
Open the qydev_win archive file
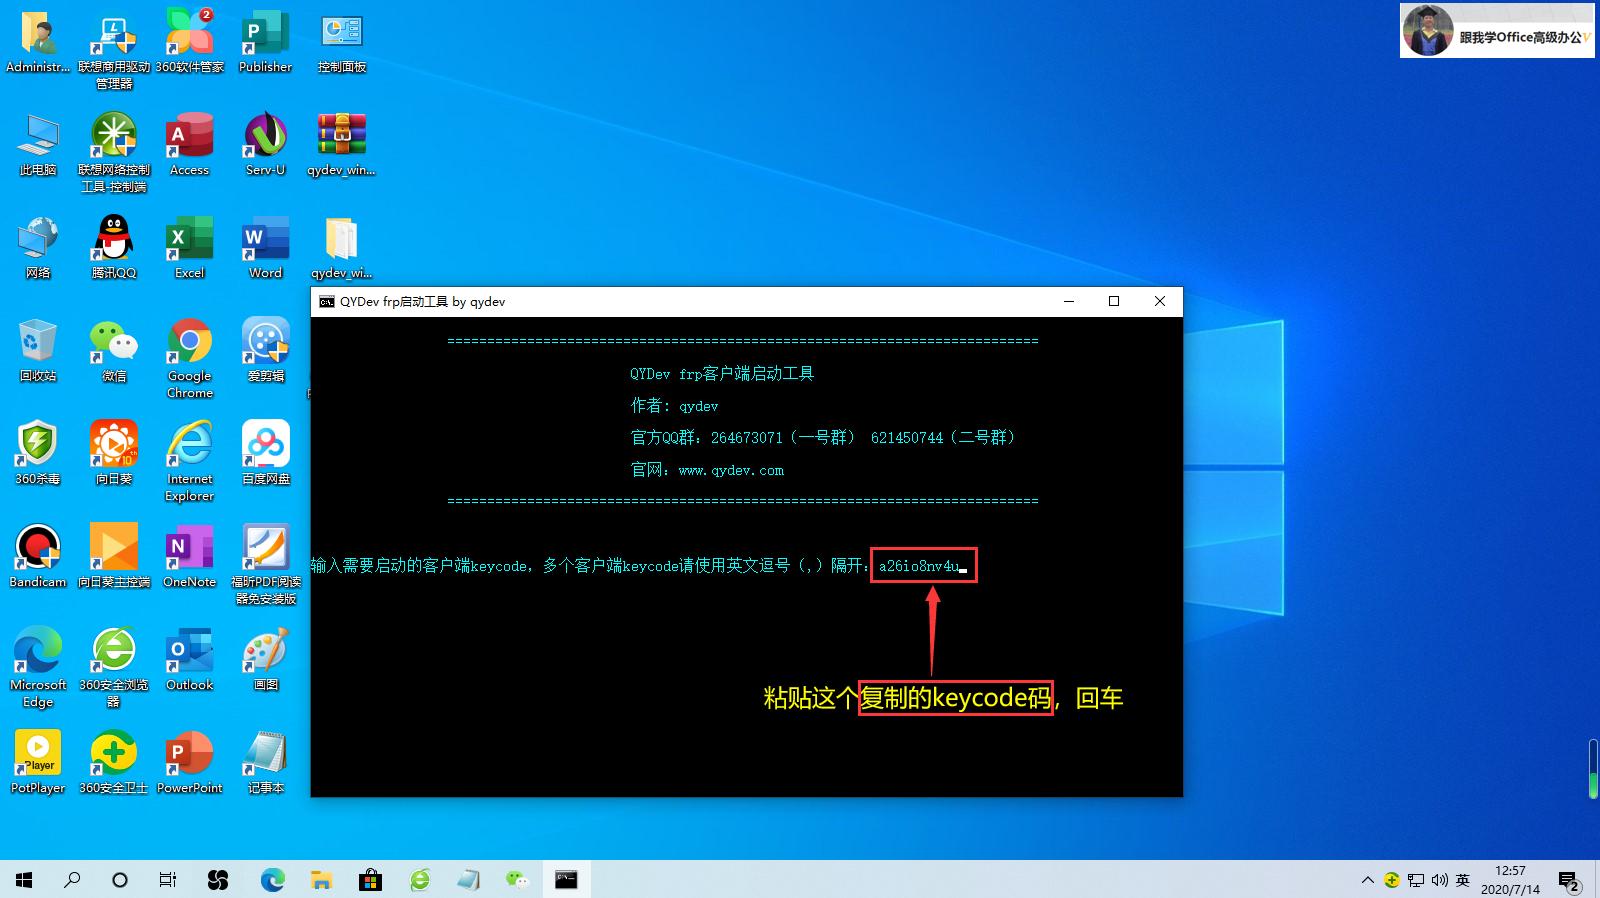tap(342, 145)
